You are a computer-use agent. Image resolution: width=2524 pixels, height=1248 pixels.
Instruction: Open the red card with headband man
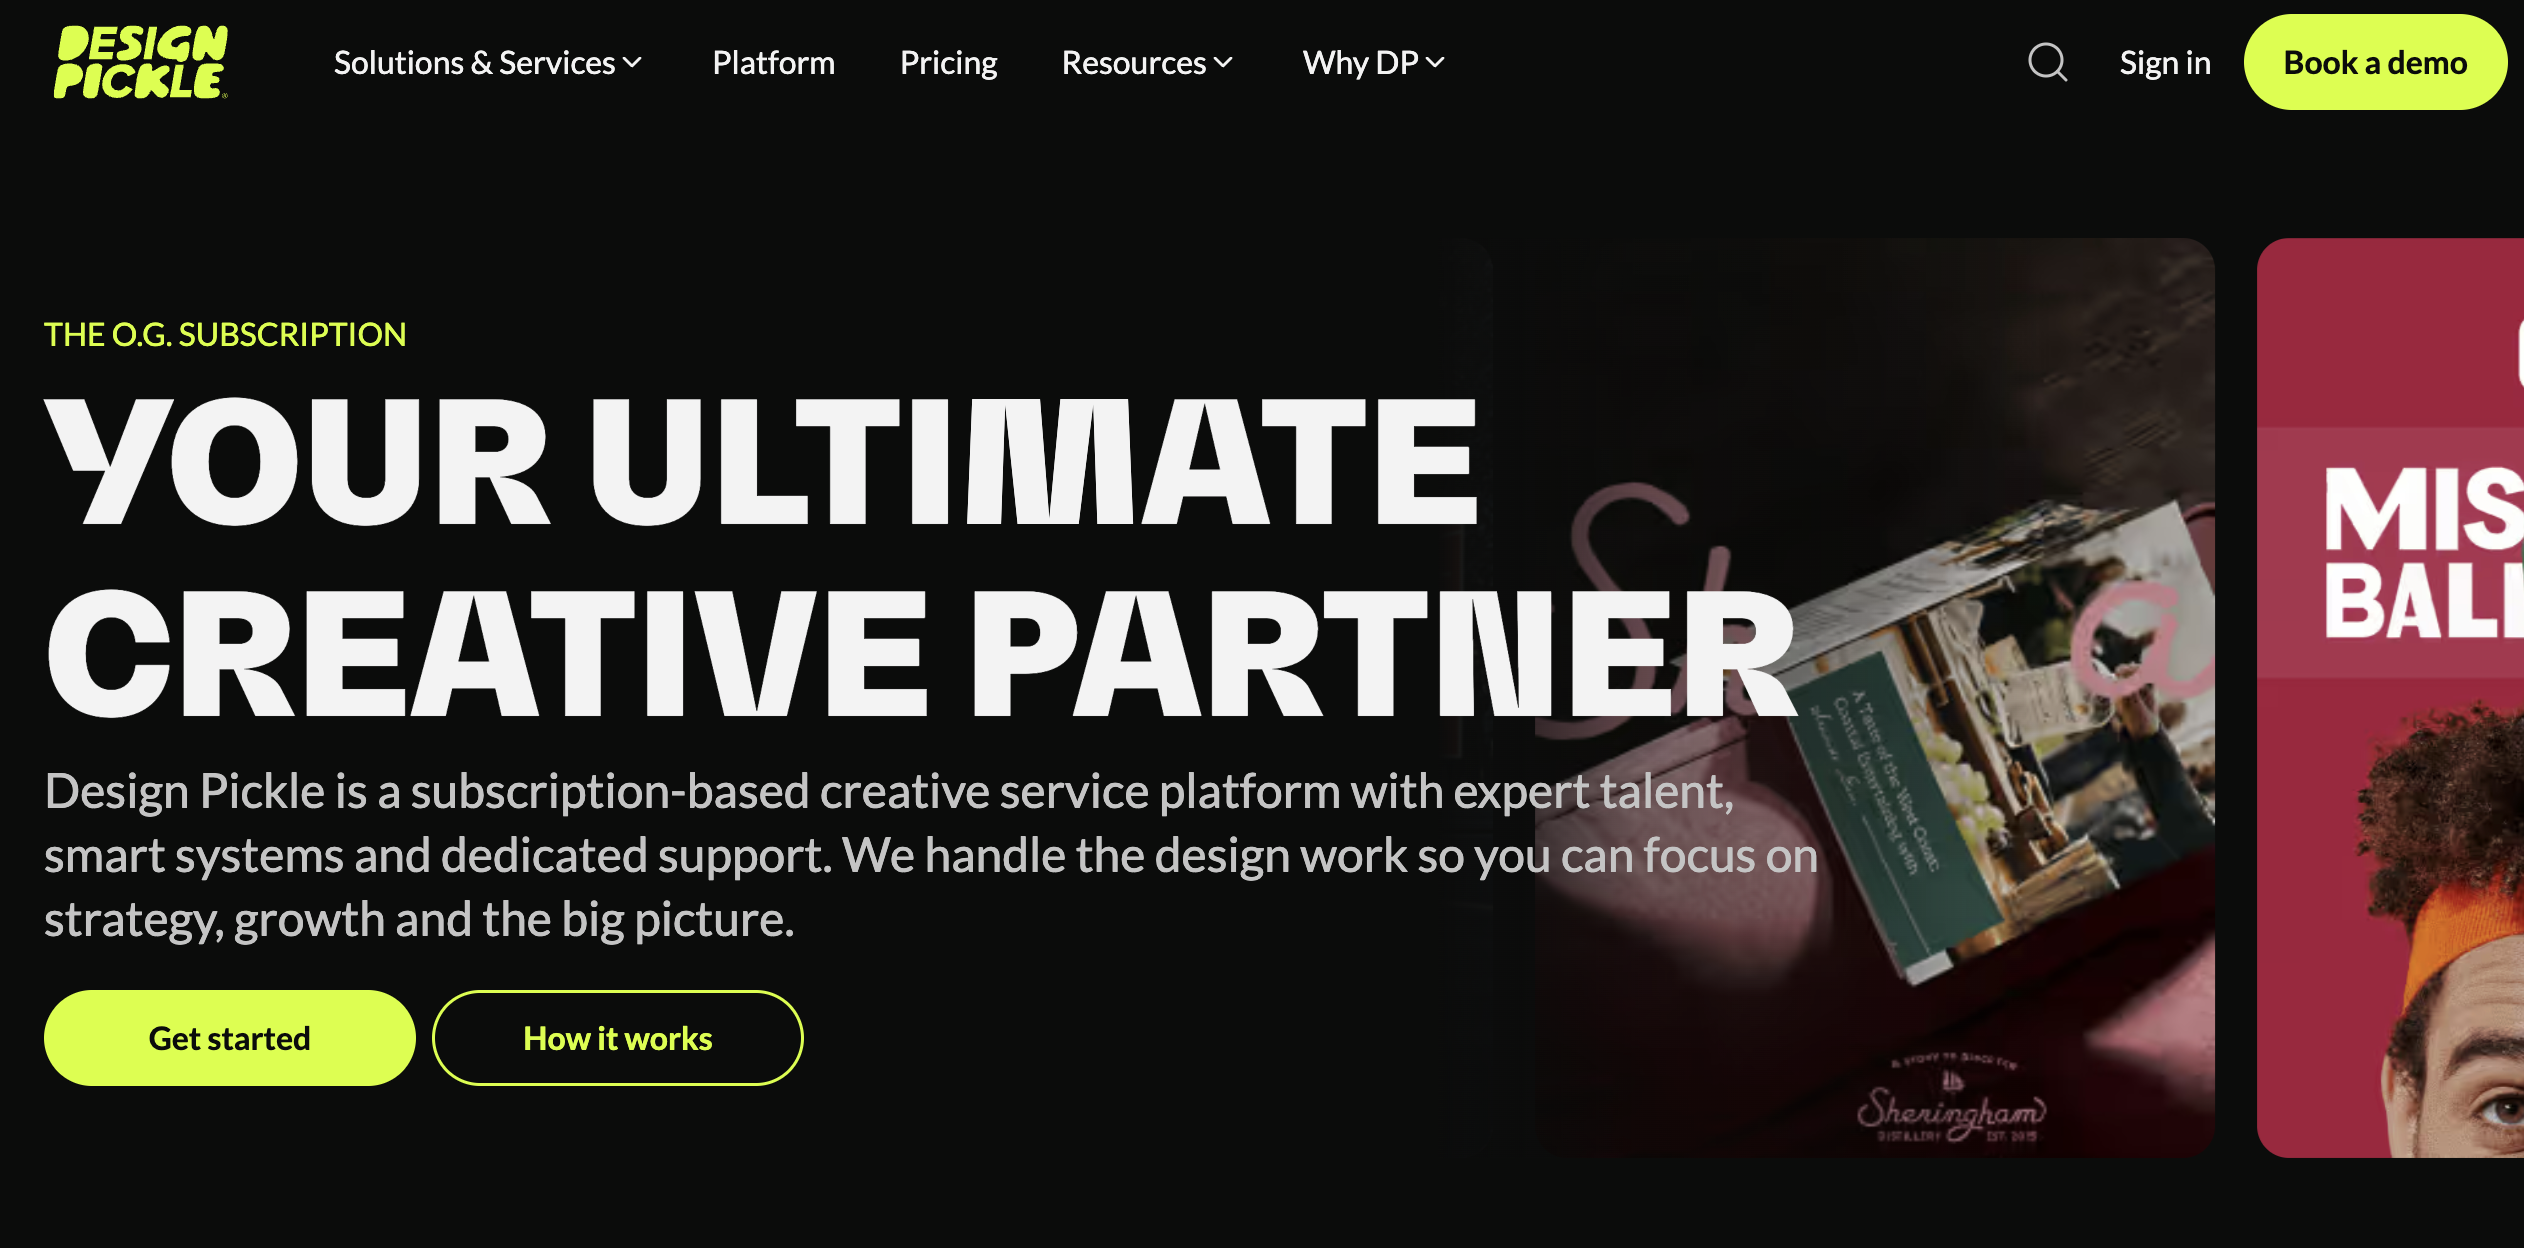pyautogui.click(x=2390, y=698)
